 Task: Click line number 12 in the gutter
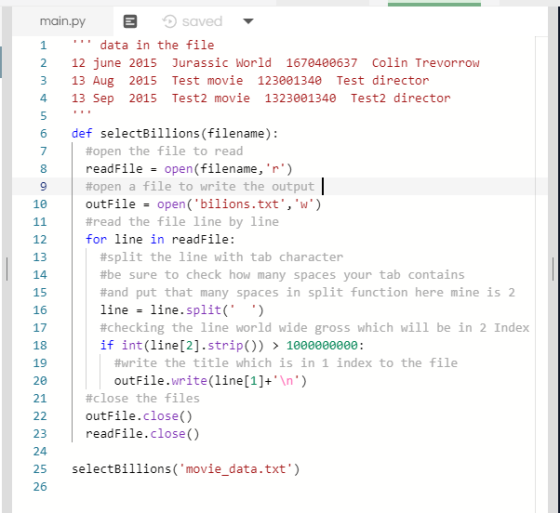pyautogui.click(x=40, y=239)
